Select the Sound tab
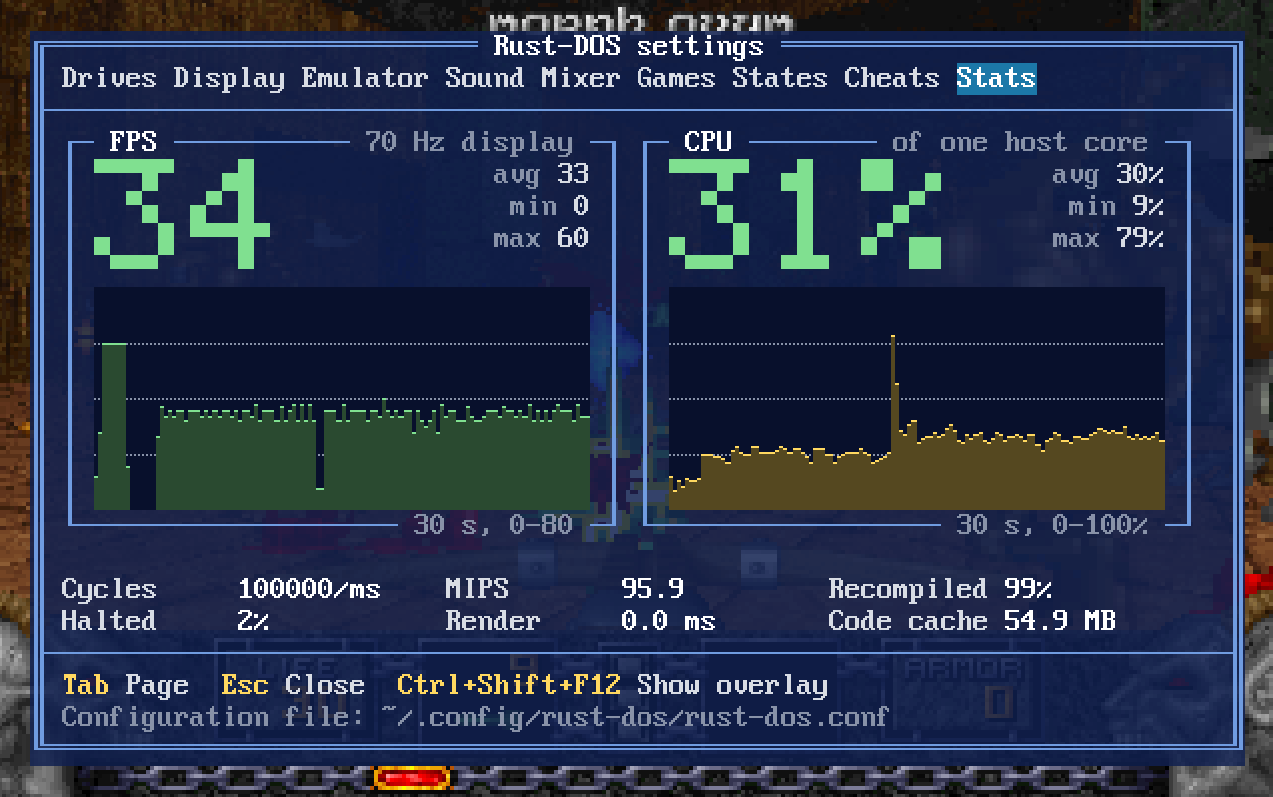The height and width of the screenshot is (797, 1273). pos(485,78)
